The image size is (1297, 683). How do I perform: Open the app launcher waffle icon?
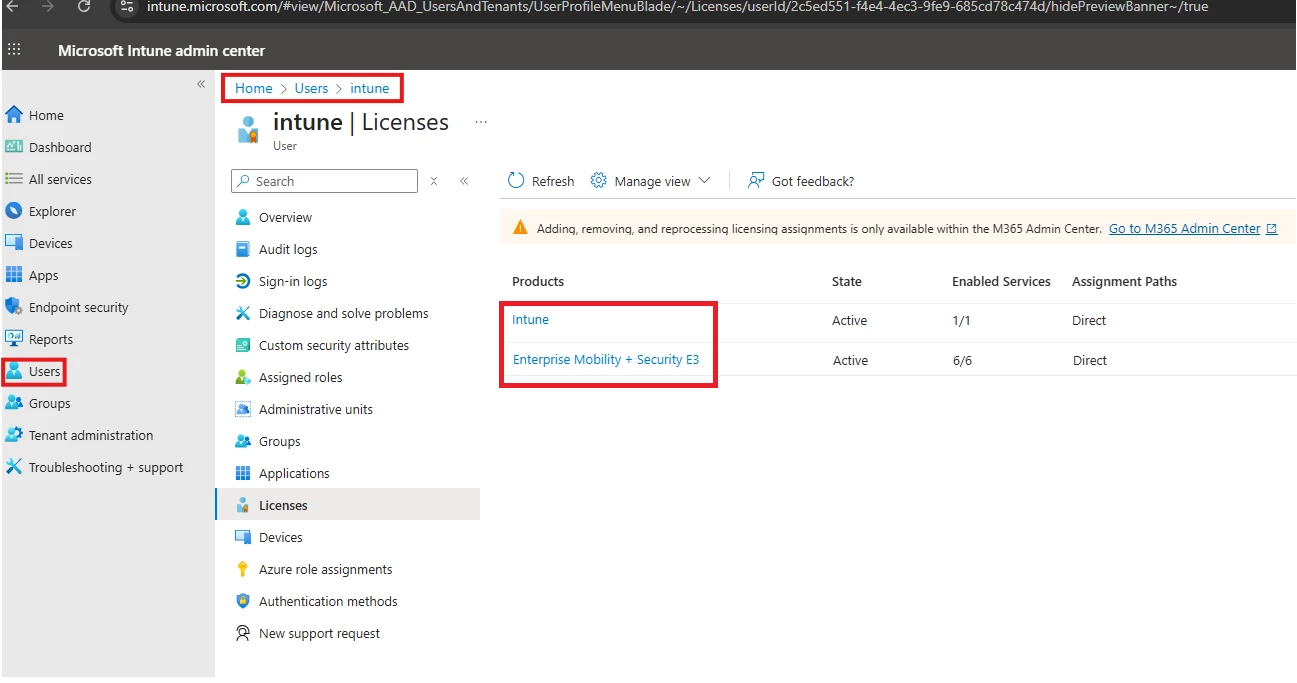point(14,49)
